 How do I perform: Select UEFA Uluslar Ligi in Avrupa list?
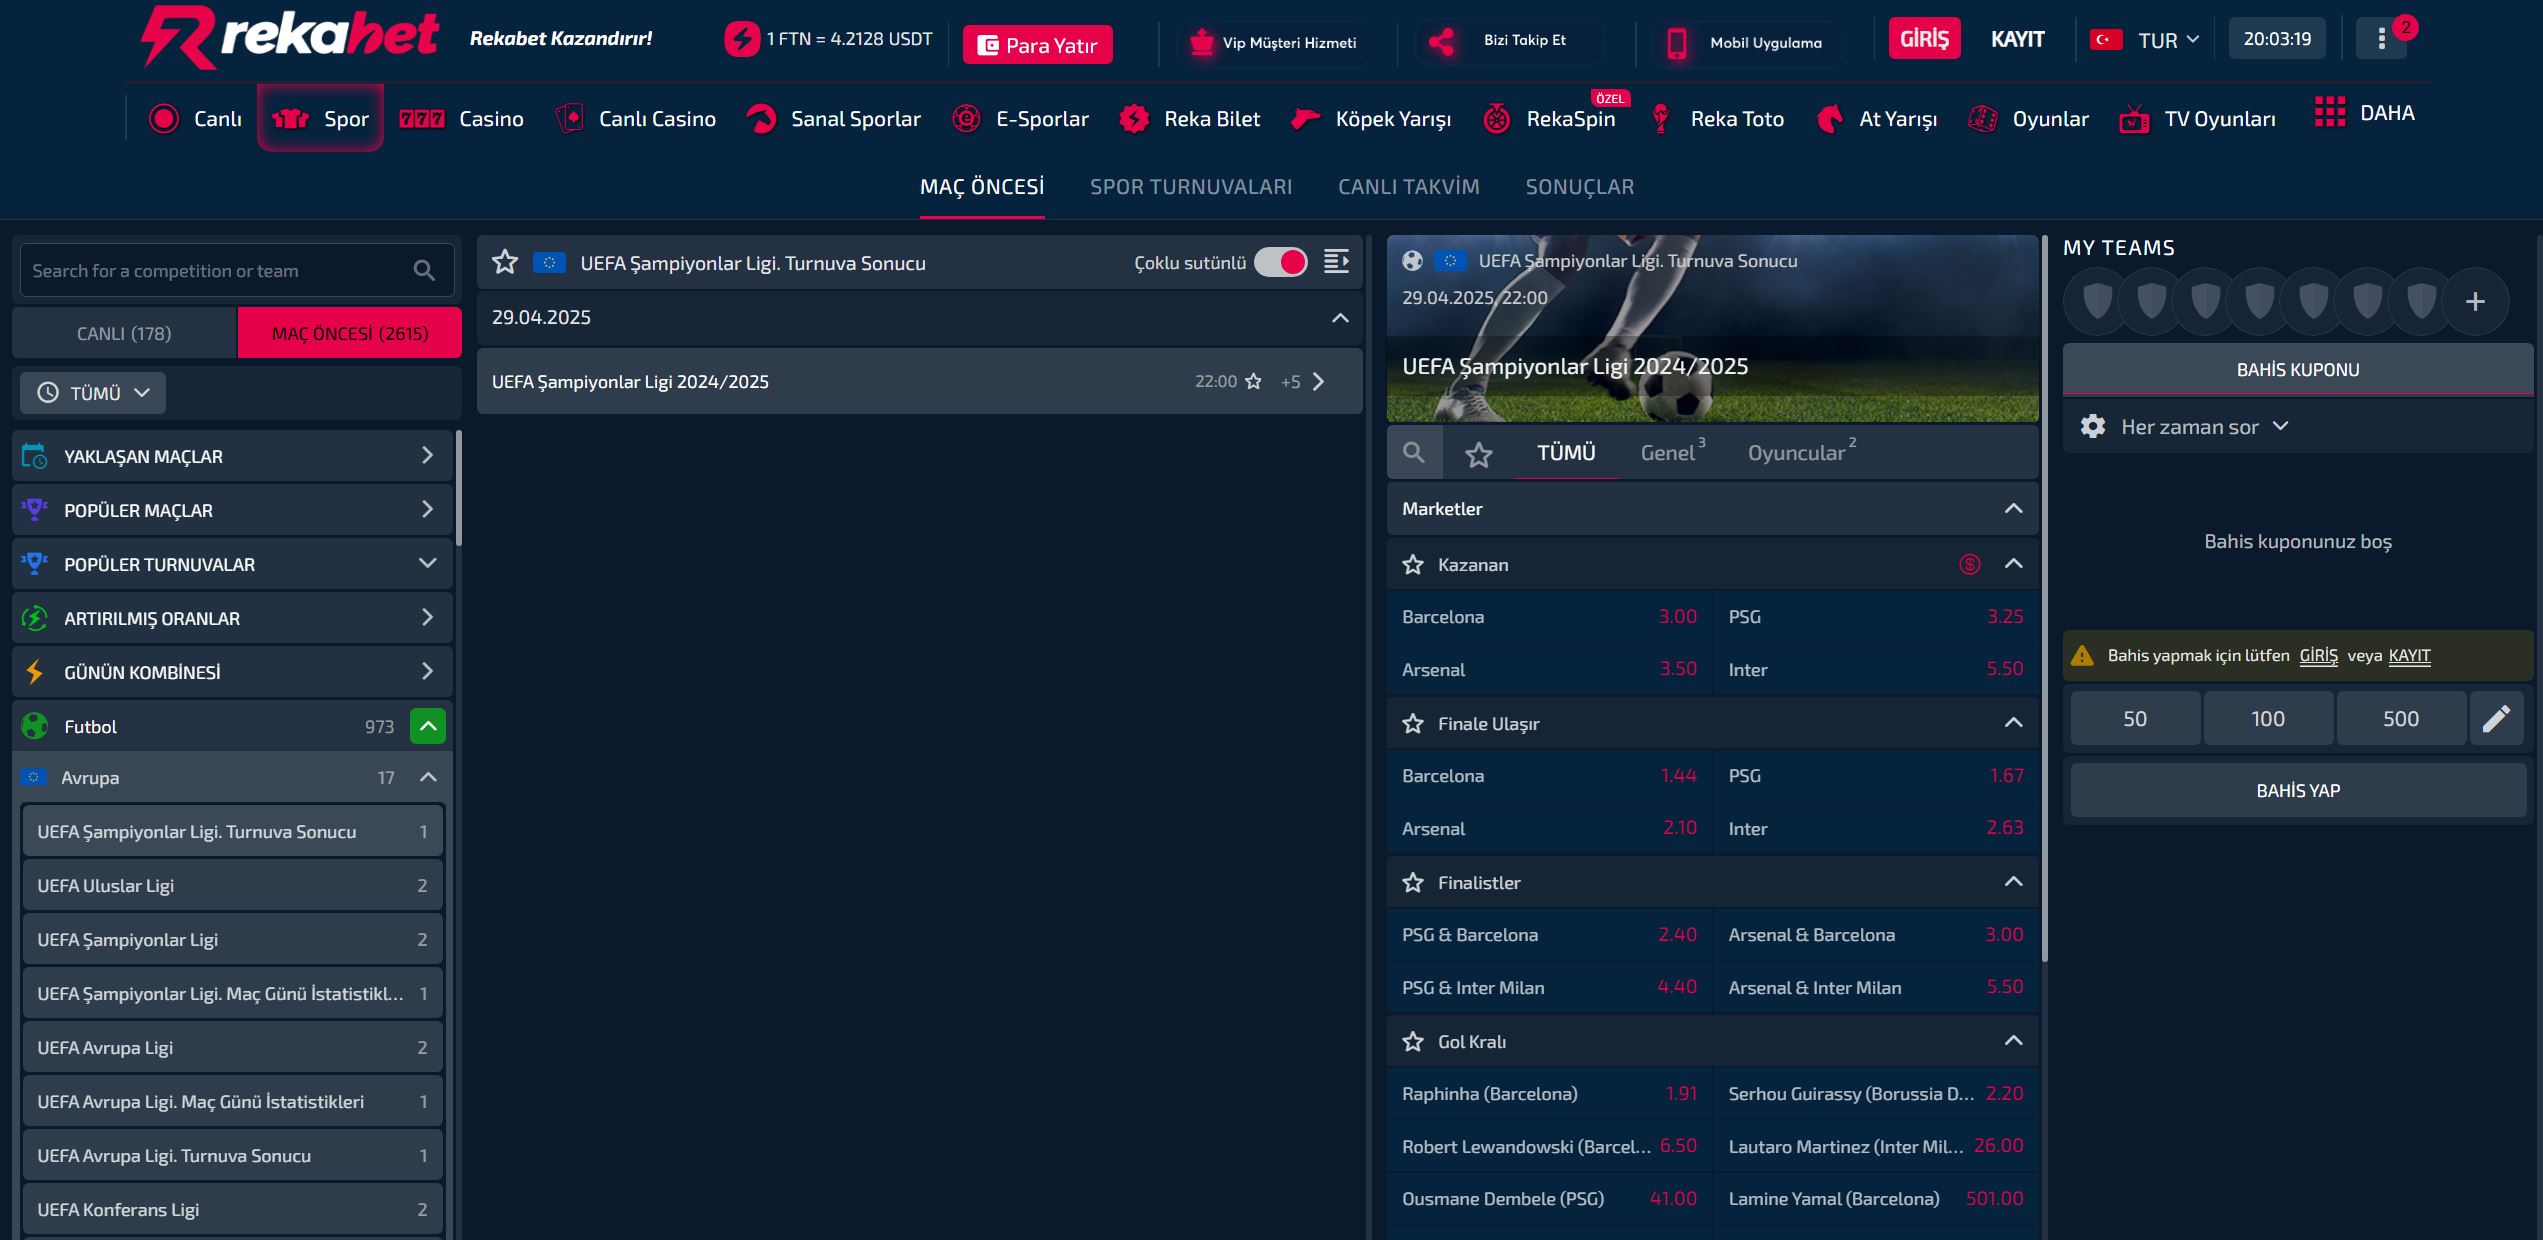pos(232,886)
